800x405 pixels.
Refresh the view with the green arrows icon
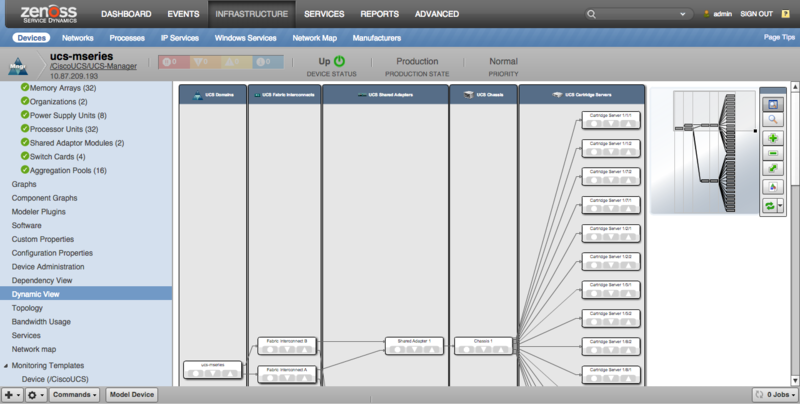769,206
